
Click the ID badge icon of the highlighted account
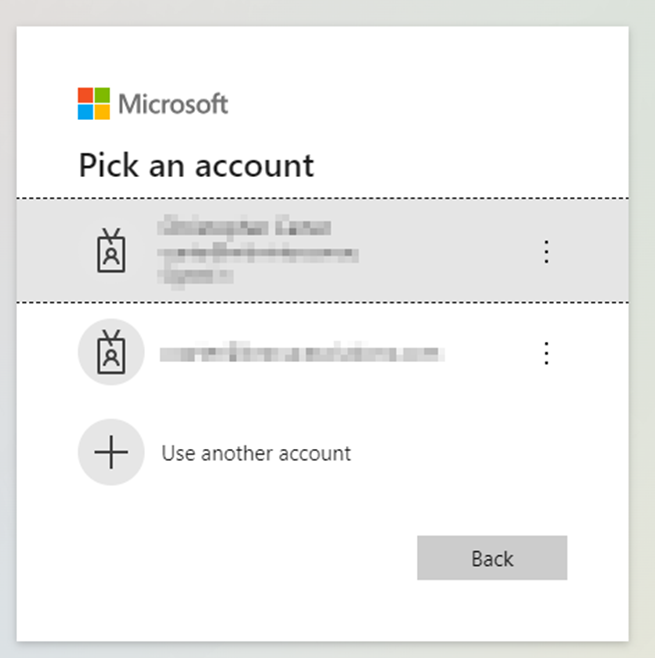110,250
